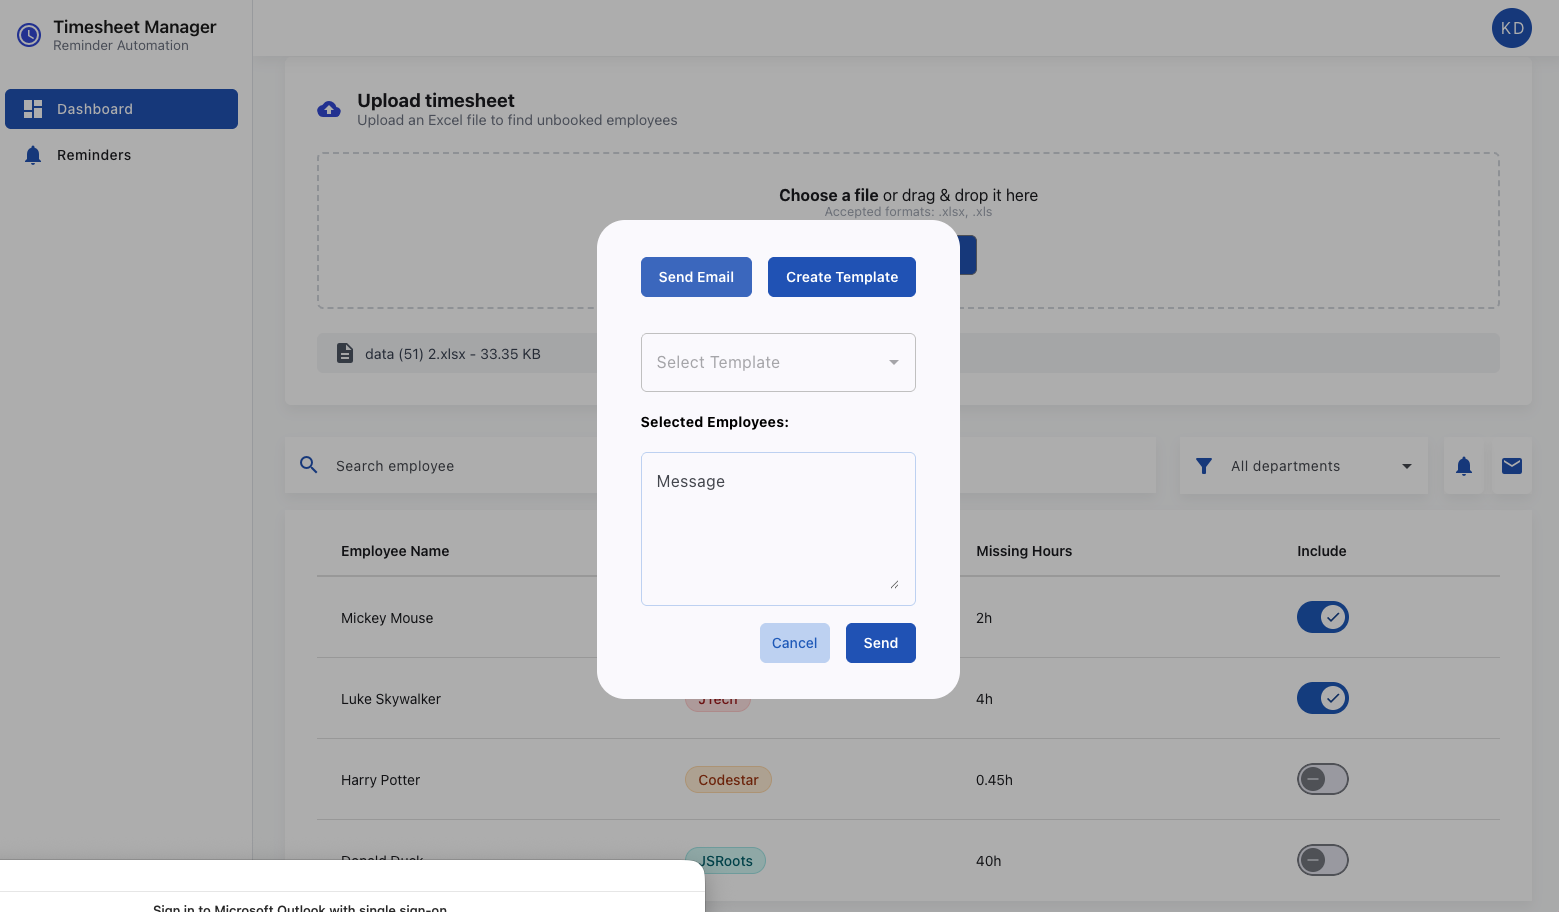Image resolution: width=1559 pixels, height=912 pixels.
Task: Click the envelope email icon button
Action: (1511, 466)
